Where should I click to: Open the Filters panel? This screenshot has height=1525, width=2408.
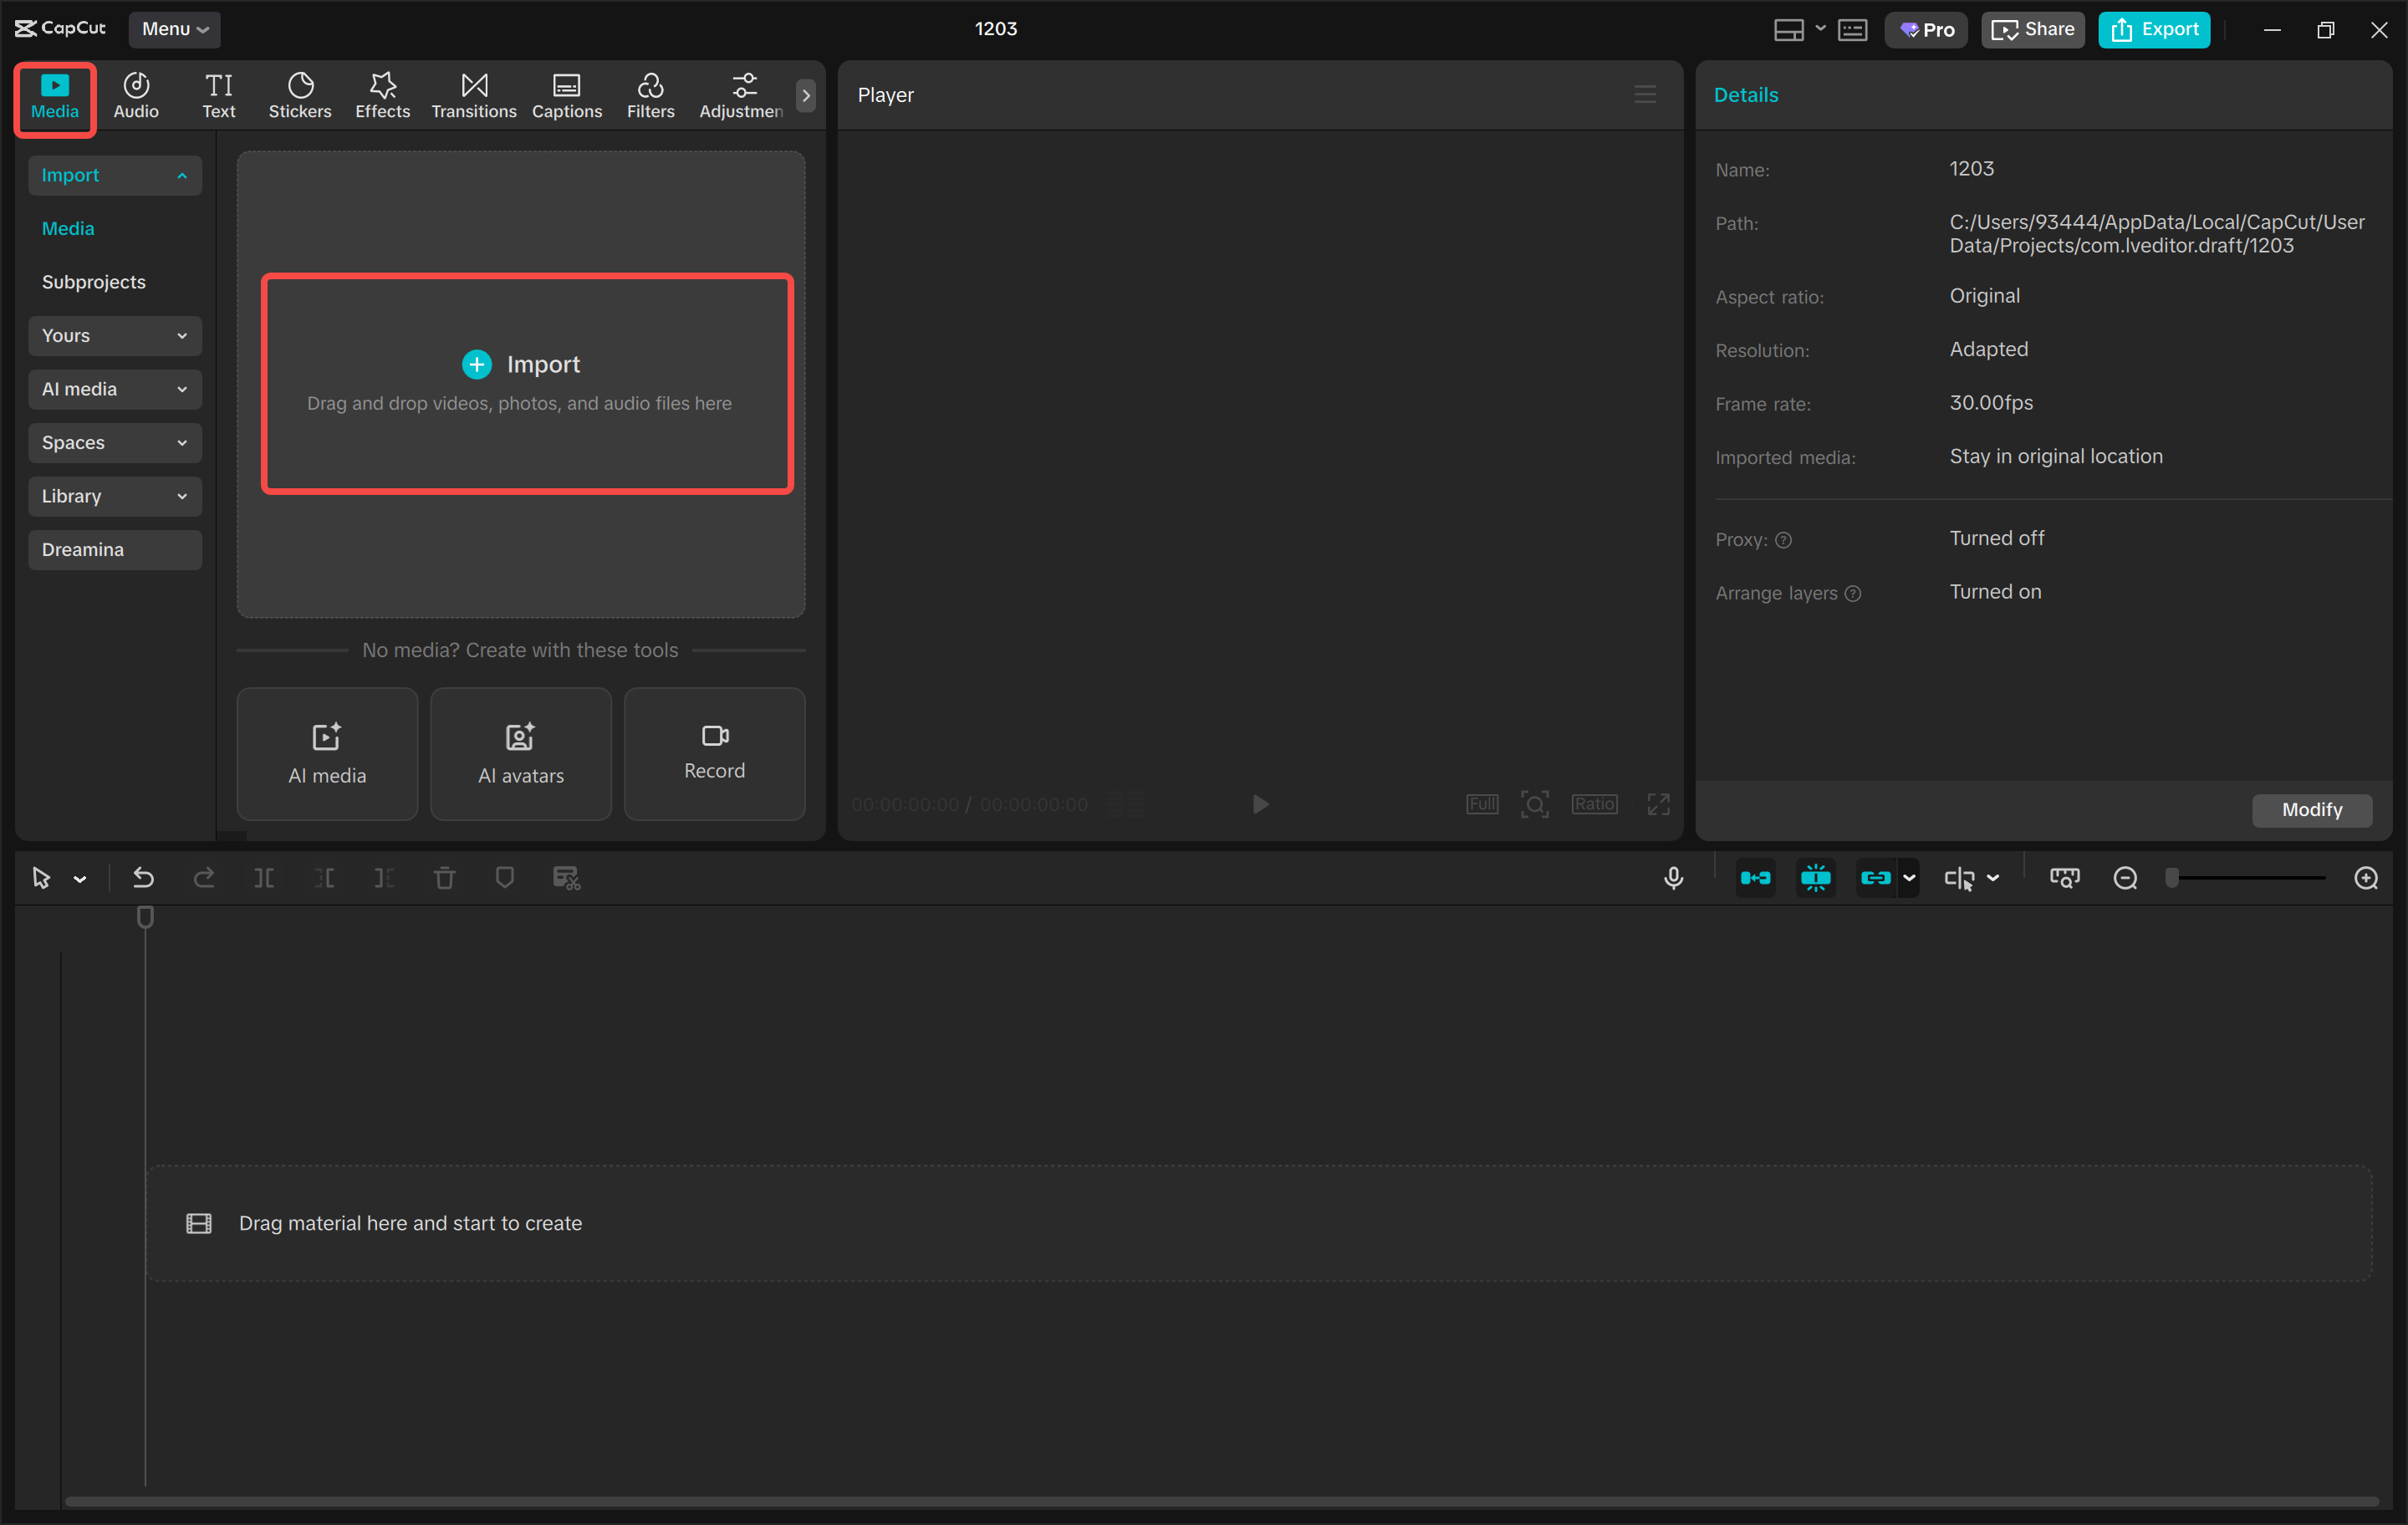(x=650, y=95)
